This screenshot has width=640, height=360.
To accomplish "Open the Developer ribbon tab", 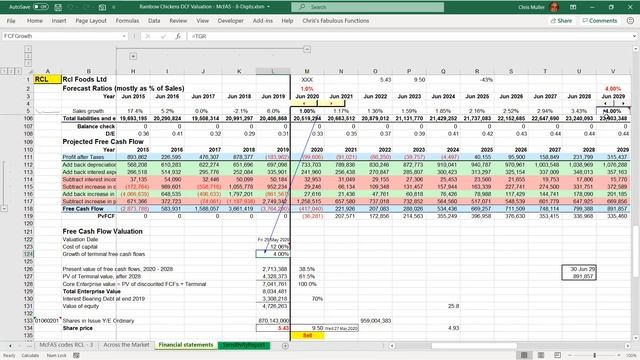I will (230, 20).
